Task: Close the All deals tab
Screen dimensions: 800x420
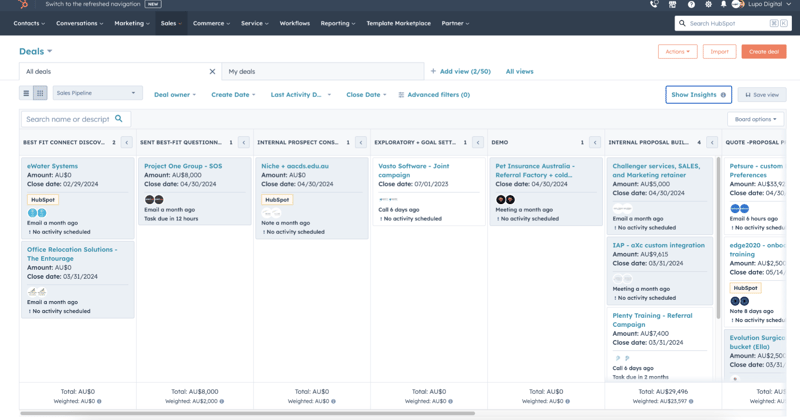Action: coord(212,71)
